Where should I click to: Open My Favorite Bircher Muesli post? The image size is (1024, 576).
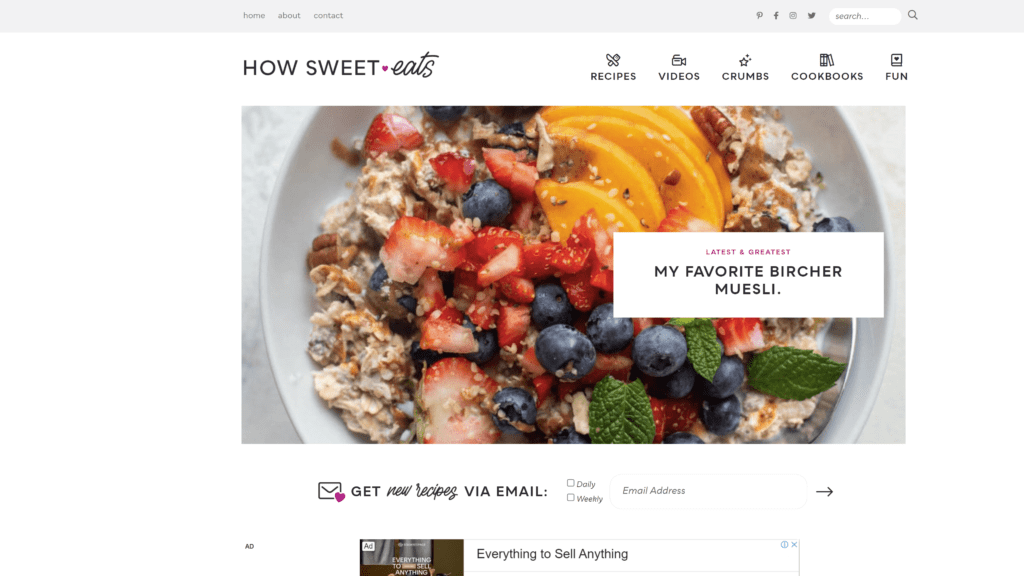pyautogui.click(x=748, y=280)
